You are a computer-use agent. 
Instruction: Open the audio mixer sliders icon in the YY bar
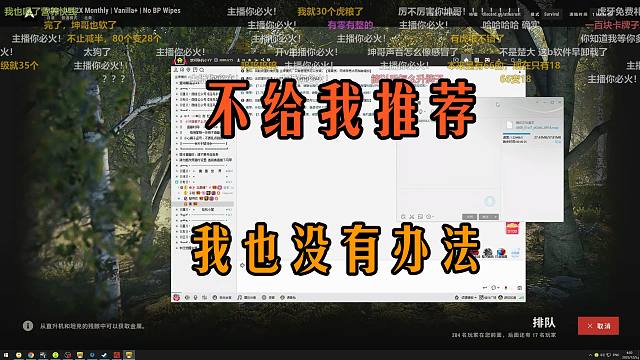pyautogui.click(x=204, y=298)
